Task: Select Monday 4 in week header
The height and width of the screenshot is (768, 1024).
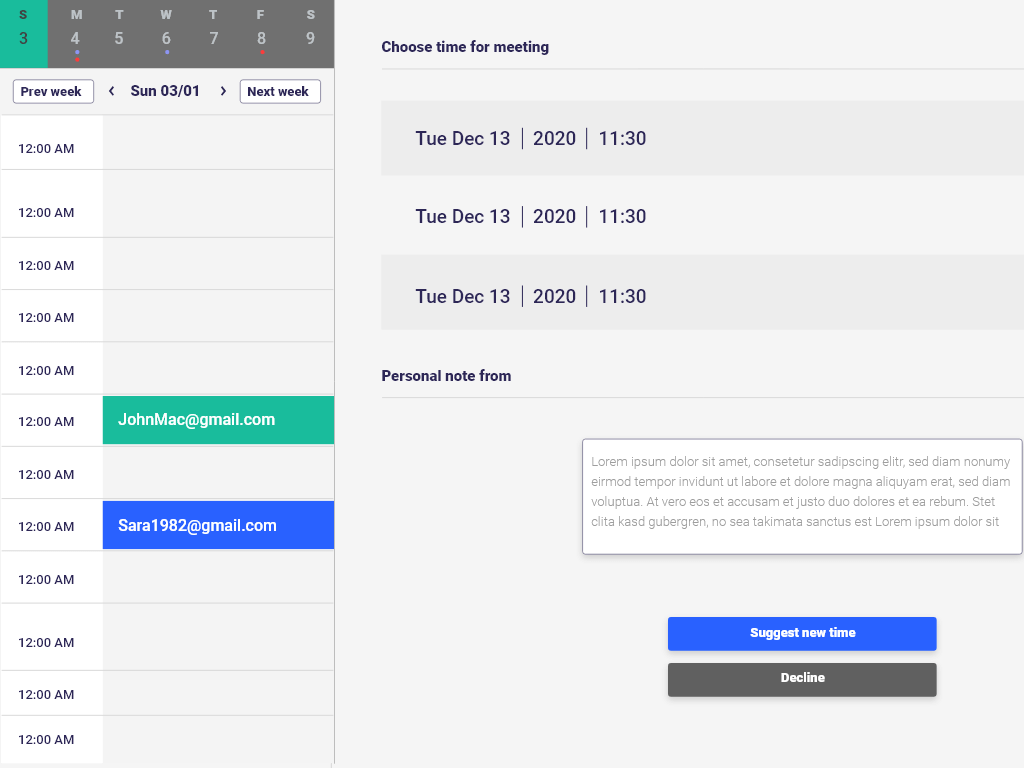Action: tap(76, 33)
